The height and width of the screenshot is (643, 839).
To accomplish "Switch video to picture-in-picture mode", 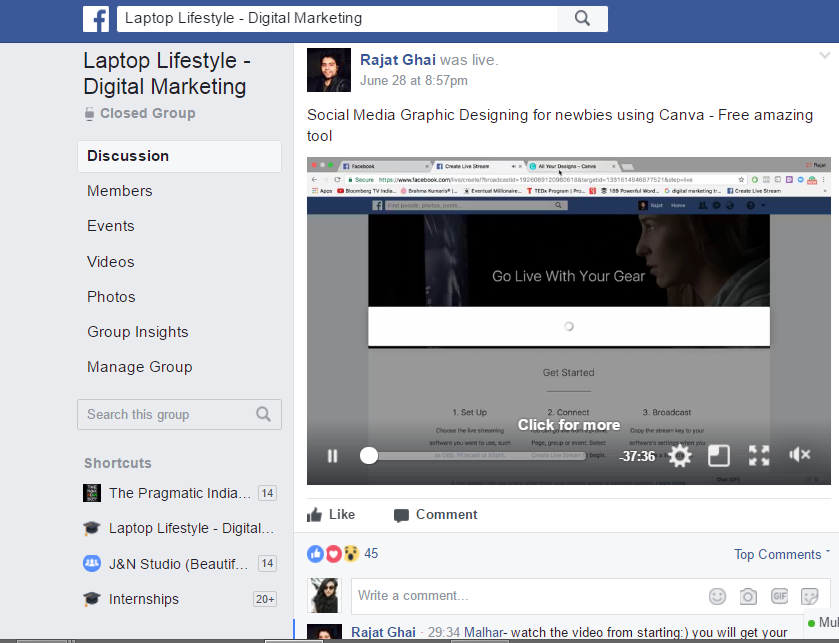I will coord(719,456).
